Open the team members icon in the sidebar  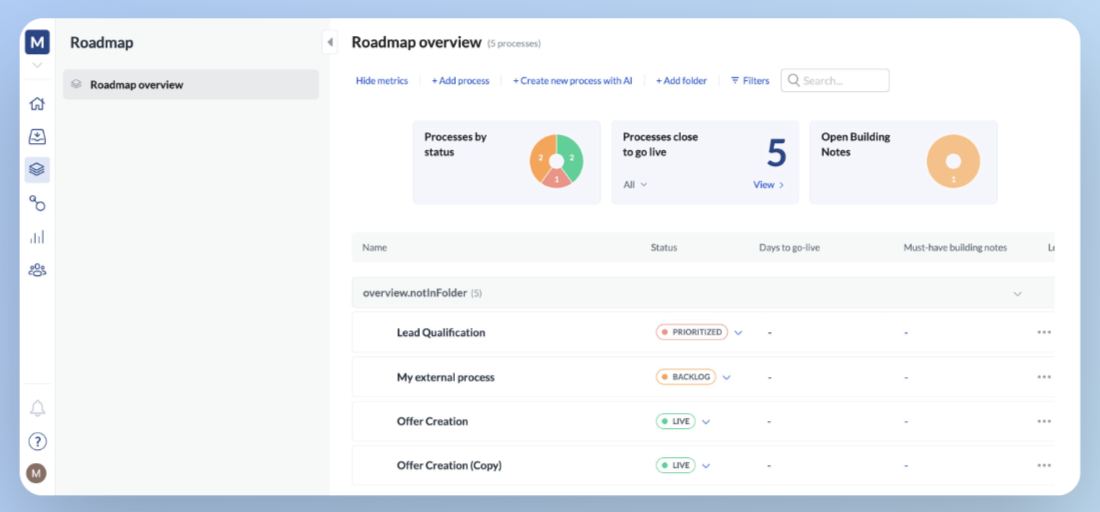[37, 270]
